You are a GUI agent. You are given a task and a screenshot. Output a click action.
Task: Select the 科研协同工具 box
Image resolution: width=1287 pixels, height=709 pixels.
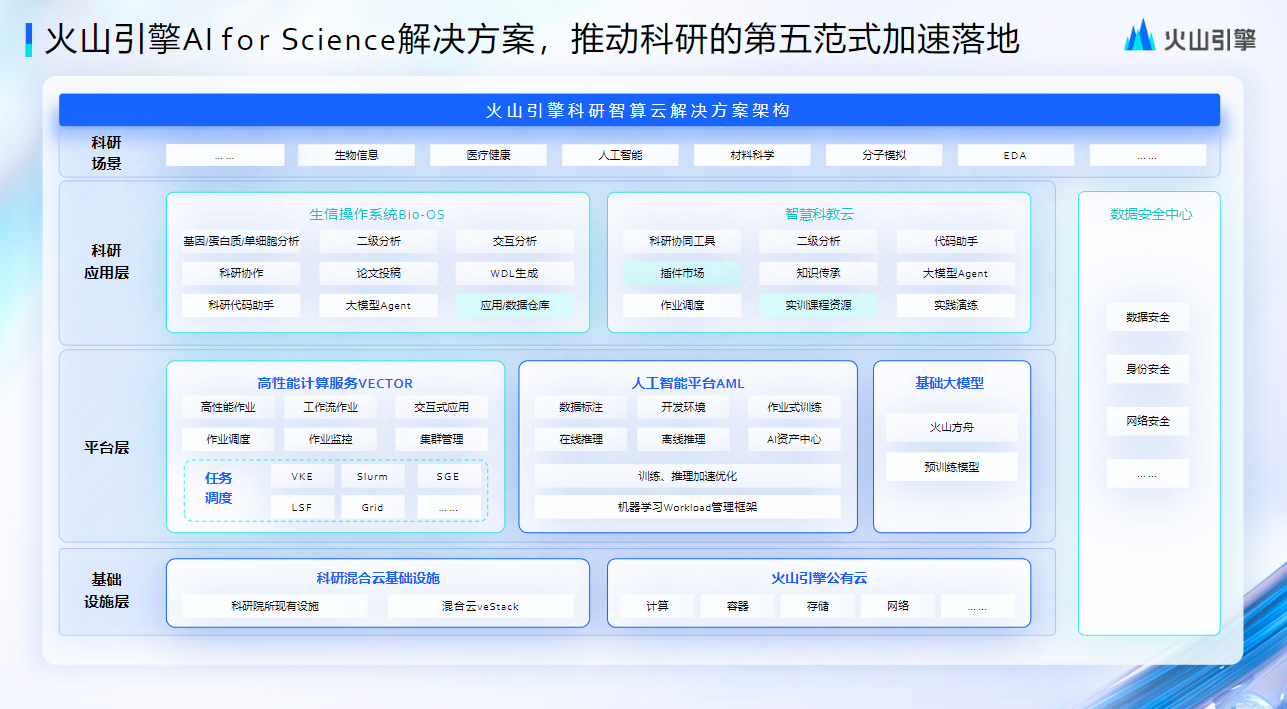click(682, 241)
